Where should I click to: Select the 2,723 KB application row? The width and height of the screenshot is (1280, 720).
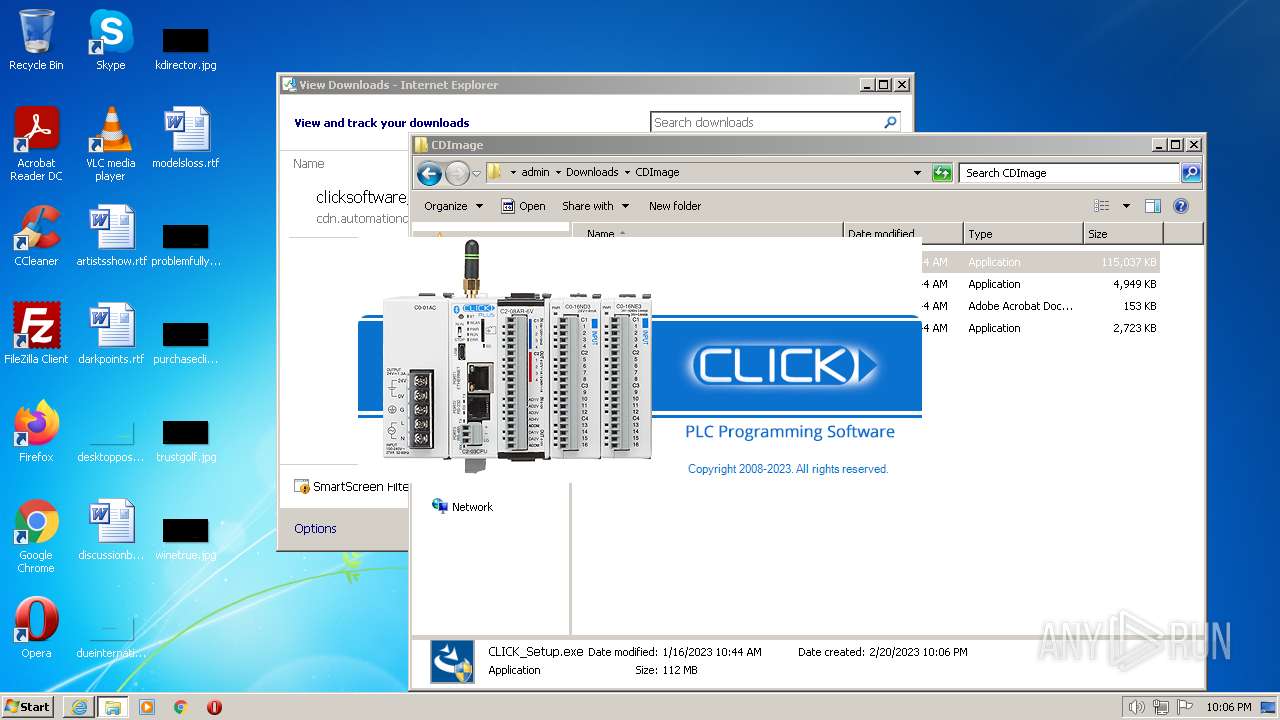(x=1041, y=328)
